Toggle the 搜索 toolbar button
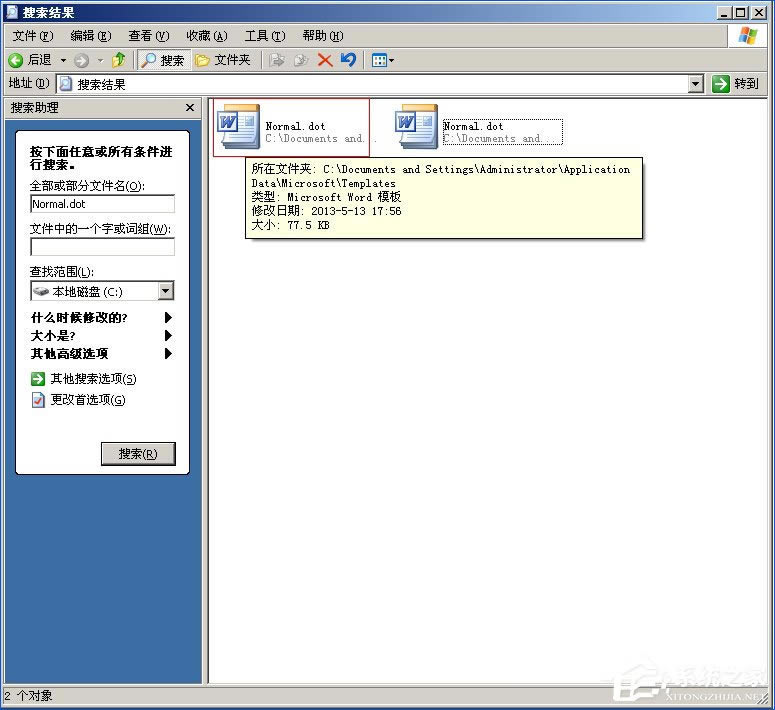This screenshot has width=775, height=710. tap(164, 60)
